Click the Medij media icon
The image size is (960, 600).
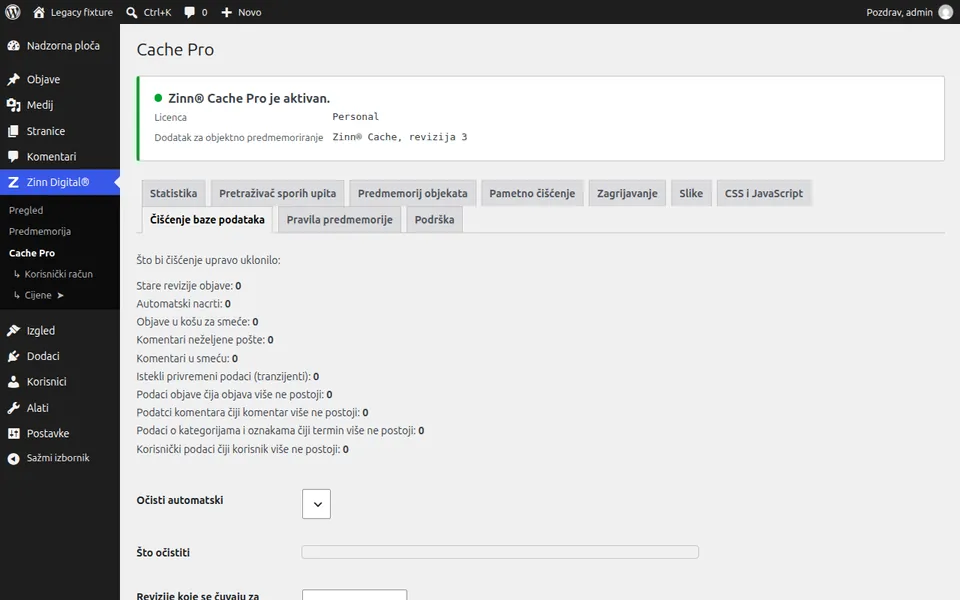[x=13, y=105]
